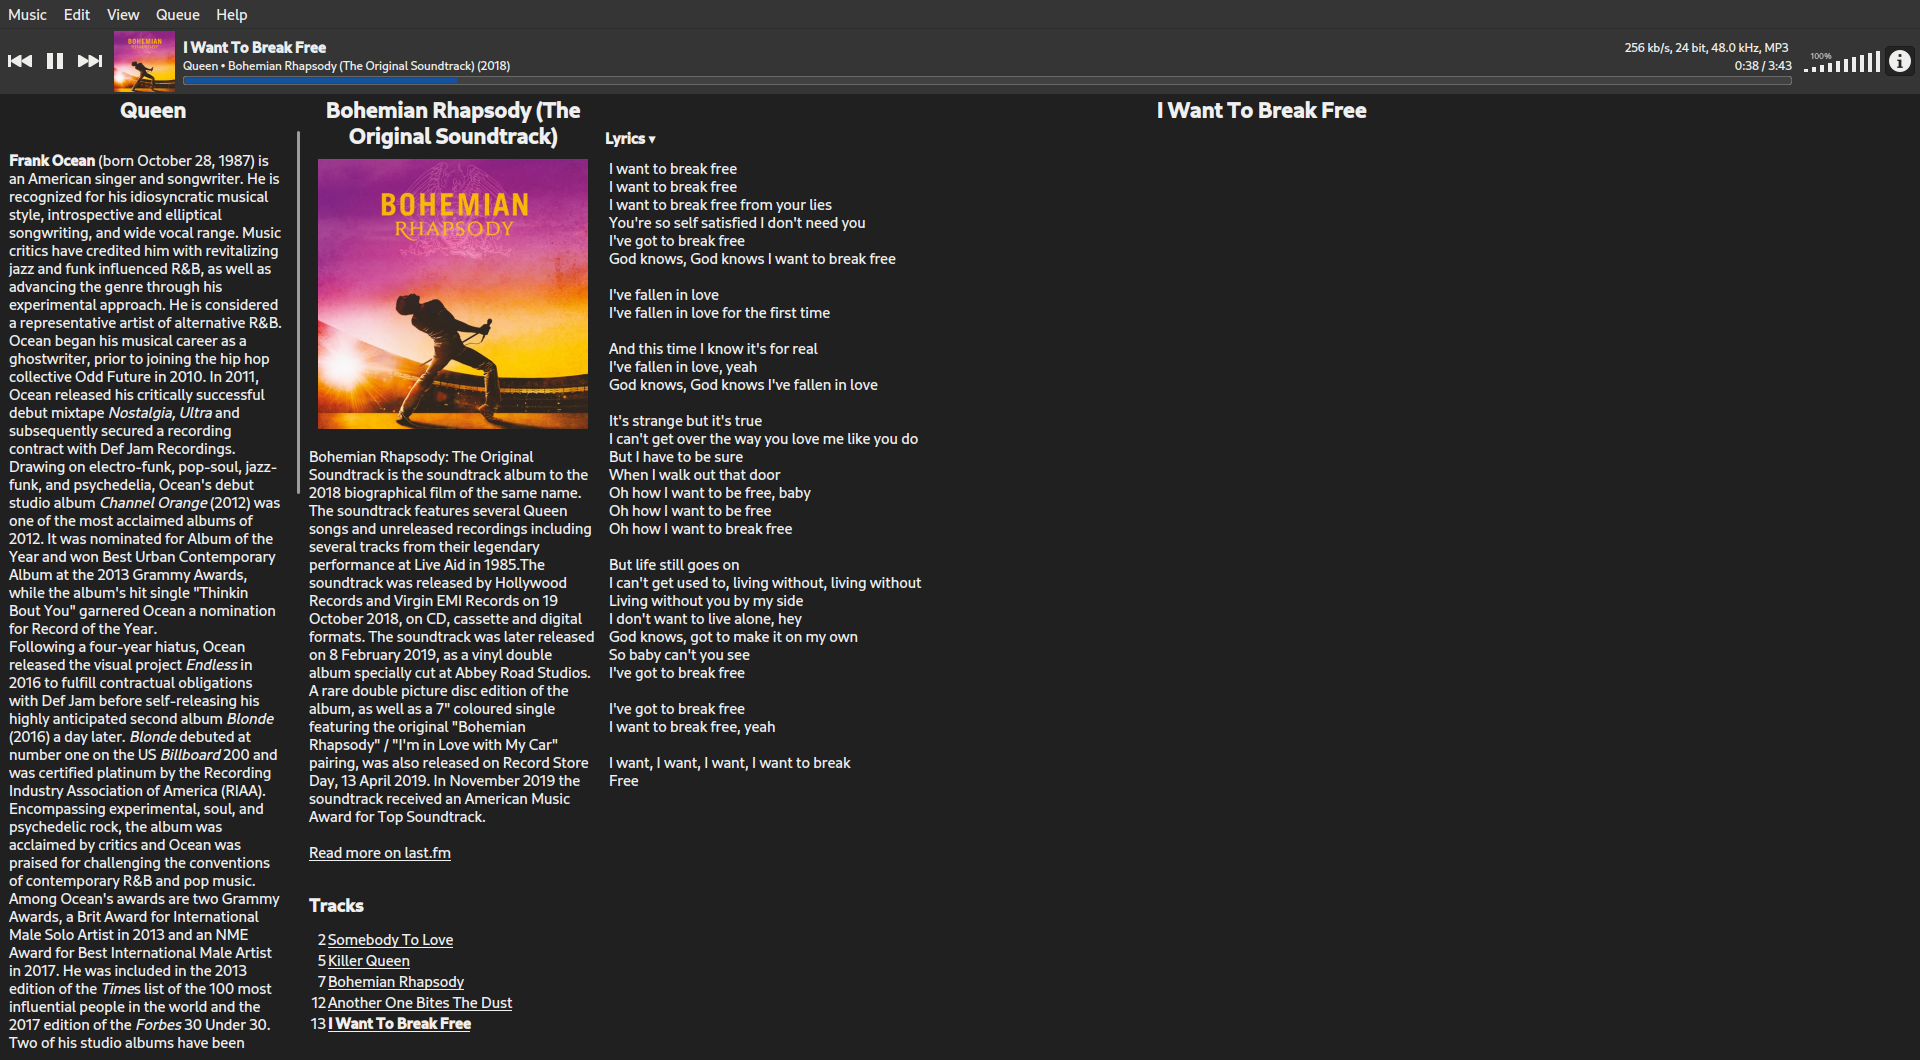Image resolution: width=1920 pixels, height=1060 pixels.
Task: Expand the Lyrics dropdown
Action: (x=630, y=139)
